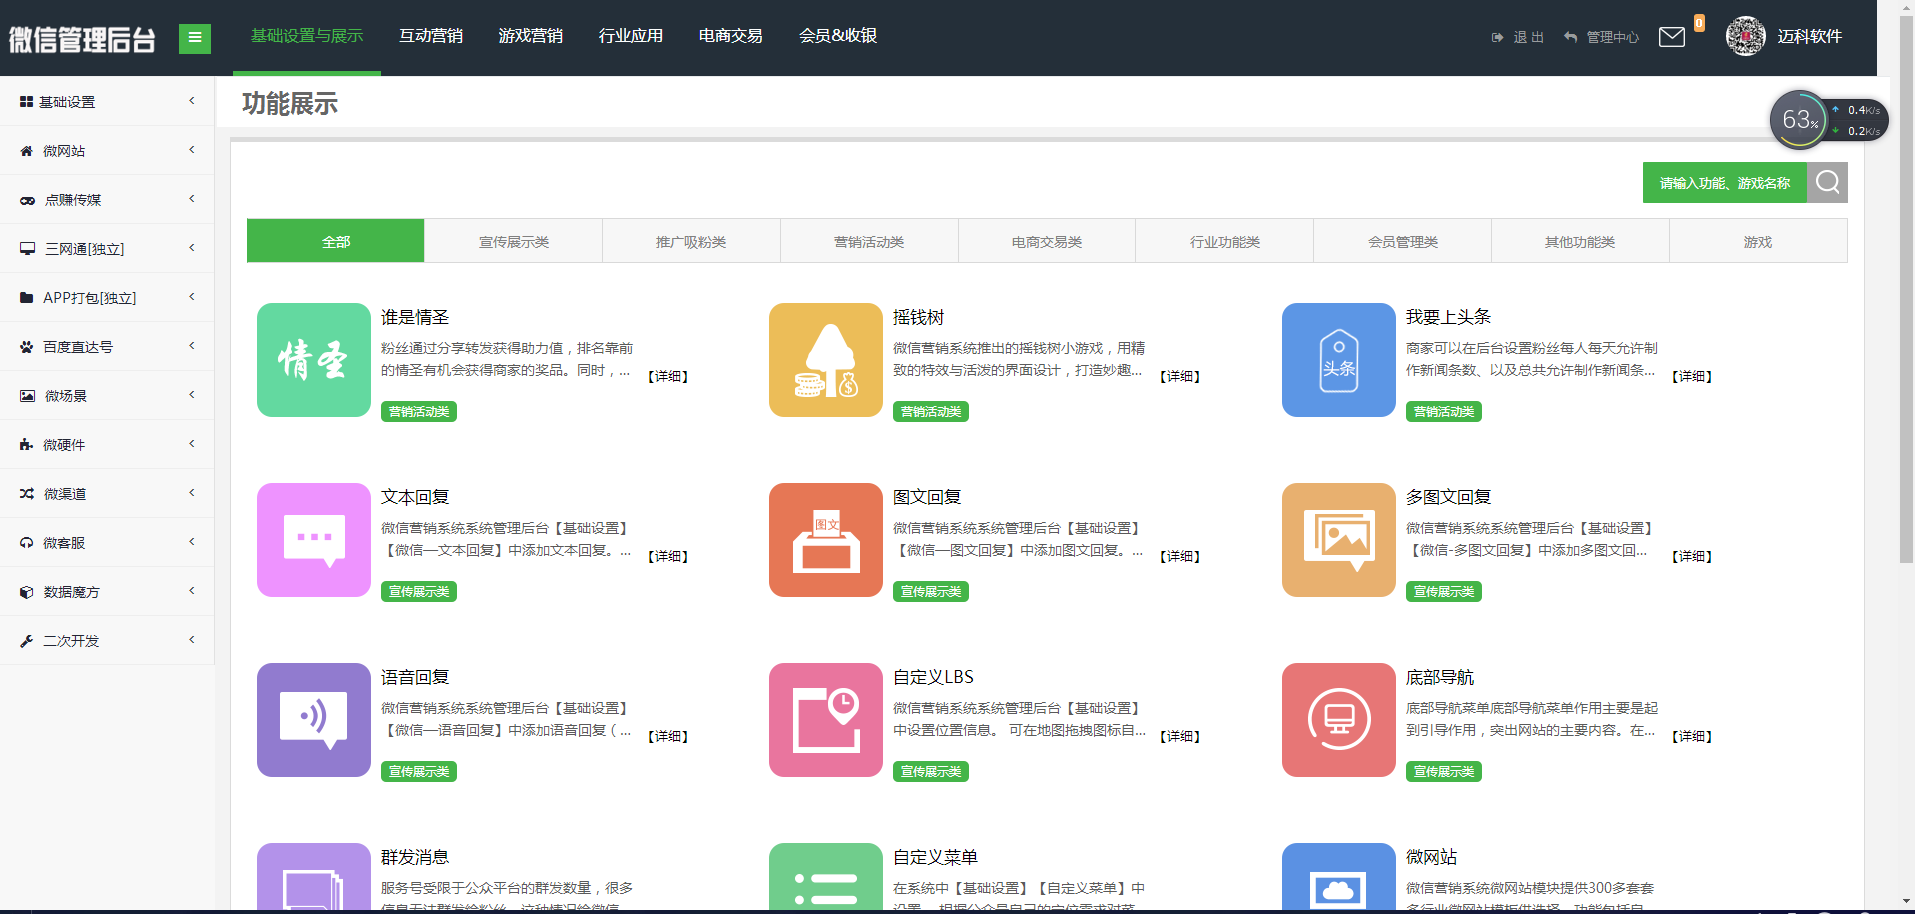
Task: Click the 三网通 monitor icon in sidebar
Action: point(27,249)
